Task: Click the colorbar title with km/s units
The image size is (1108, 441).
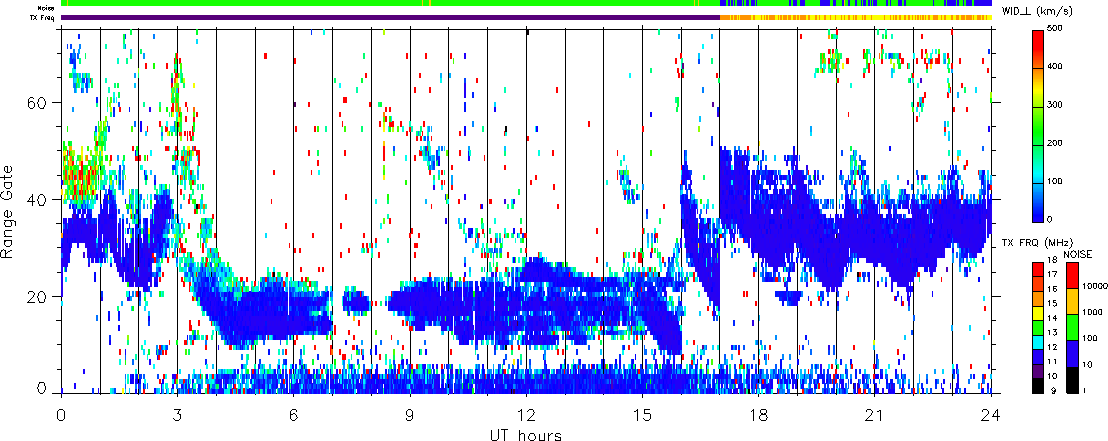Action: coord(1051,11)
